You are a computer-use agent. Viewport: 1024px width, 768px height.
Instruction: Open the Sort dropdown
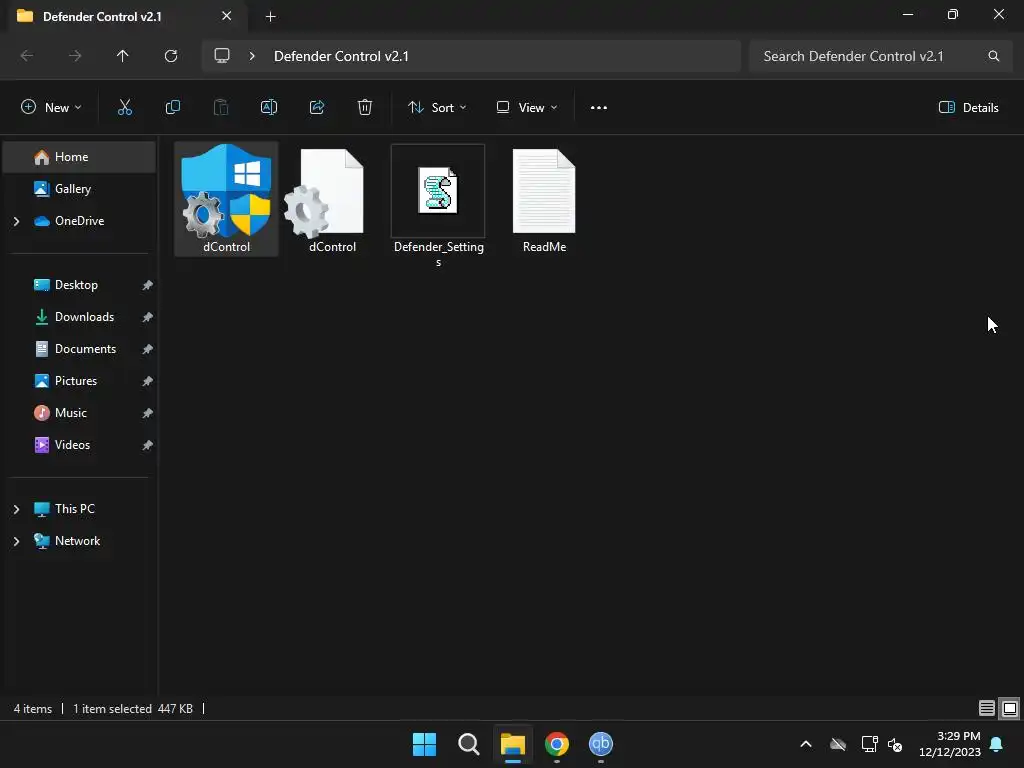pyautogui.click(x=436, y=108)
